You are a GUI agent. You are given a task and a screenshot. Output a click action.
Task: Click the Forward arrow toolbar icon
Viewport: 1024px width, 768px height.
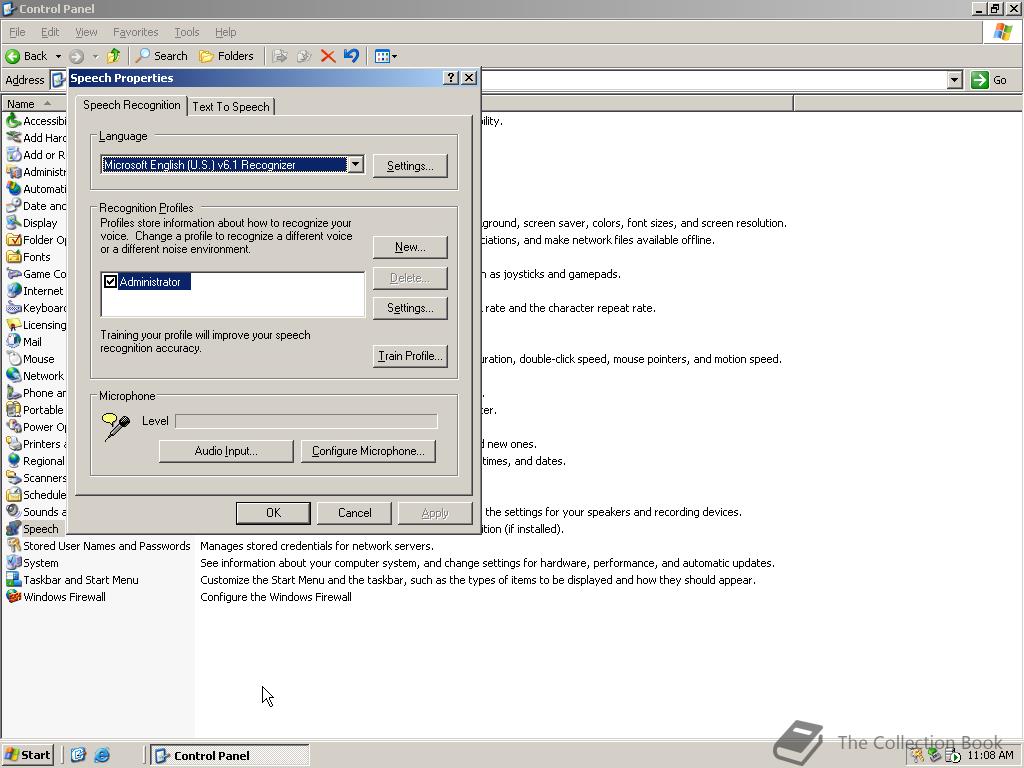(x=76, y=56)
